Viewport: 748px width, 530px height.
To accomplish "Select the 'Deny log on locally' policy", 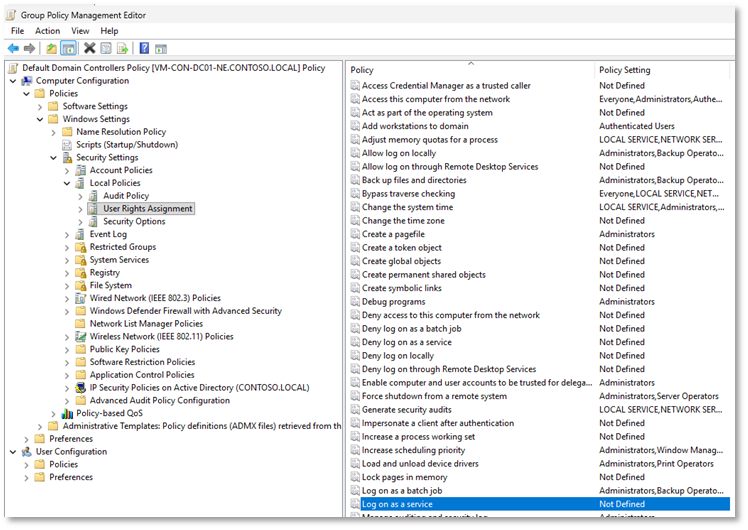I will point(397,355).
